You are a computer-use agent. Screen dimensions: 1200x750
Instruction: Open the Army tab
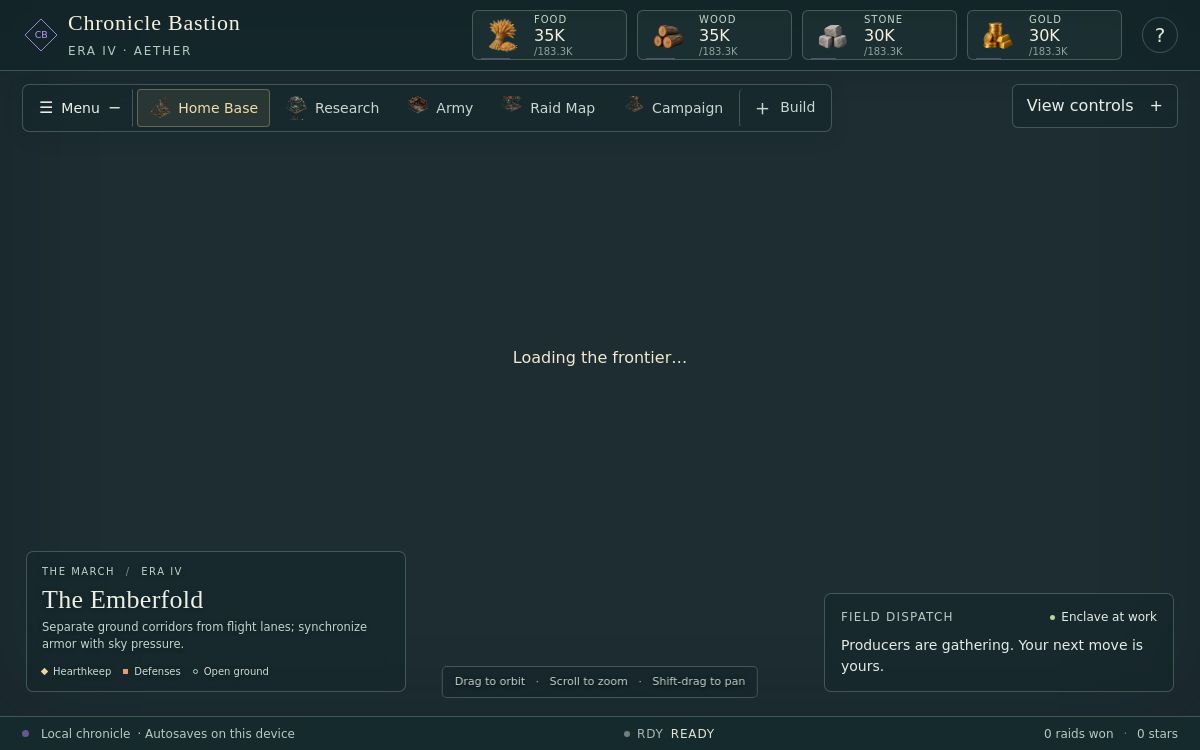tap(441, 108)
